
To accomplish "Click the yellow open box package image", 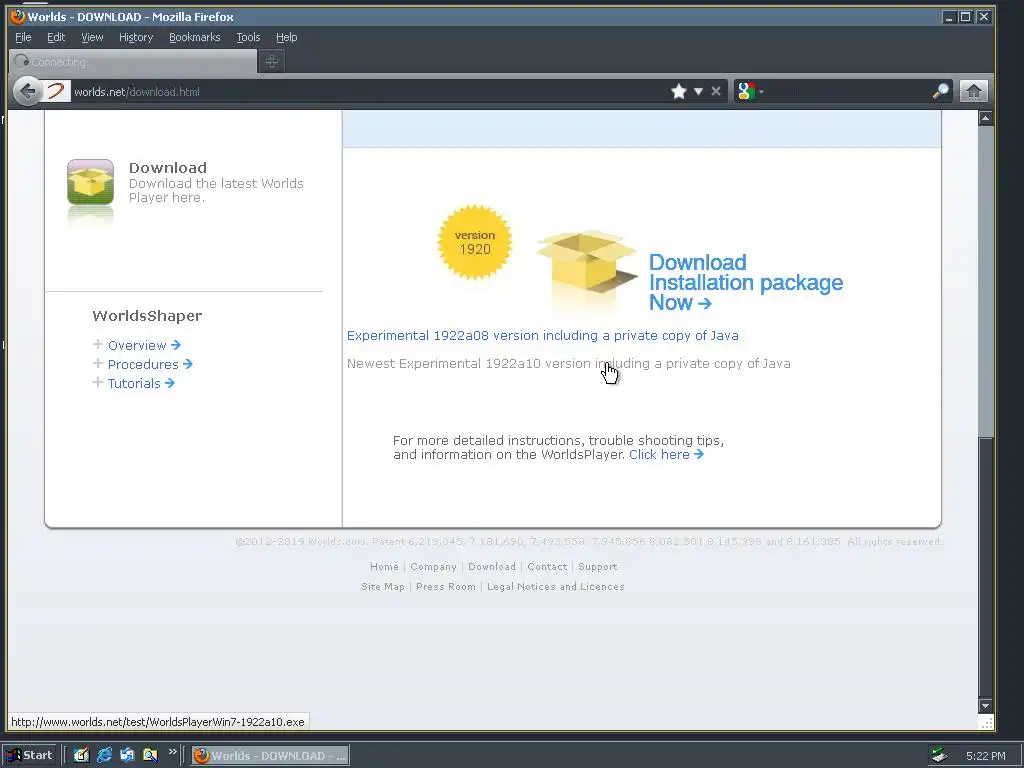I will click(x=587, y=265).
